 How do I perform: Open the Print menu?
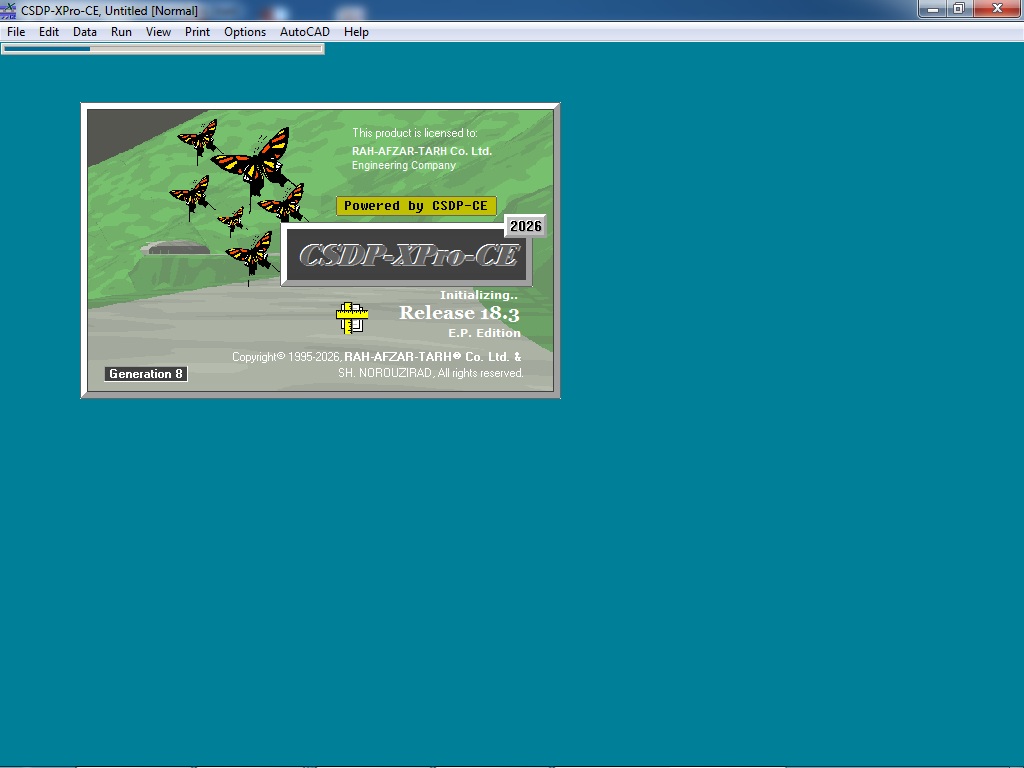(x=197, y=32)
